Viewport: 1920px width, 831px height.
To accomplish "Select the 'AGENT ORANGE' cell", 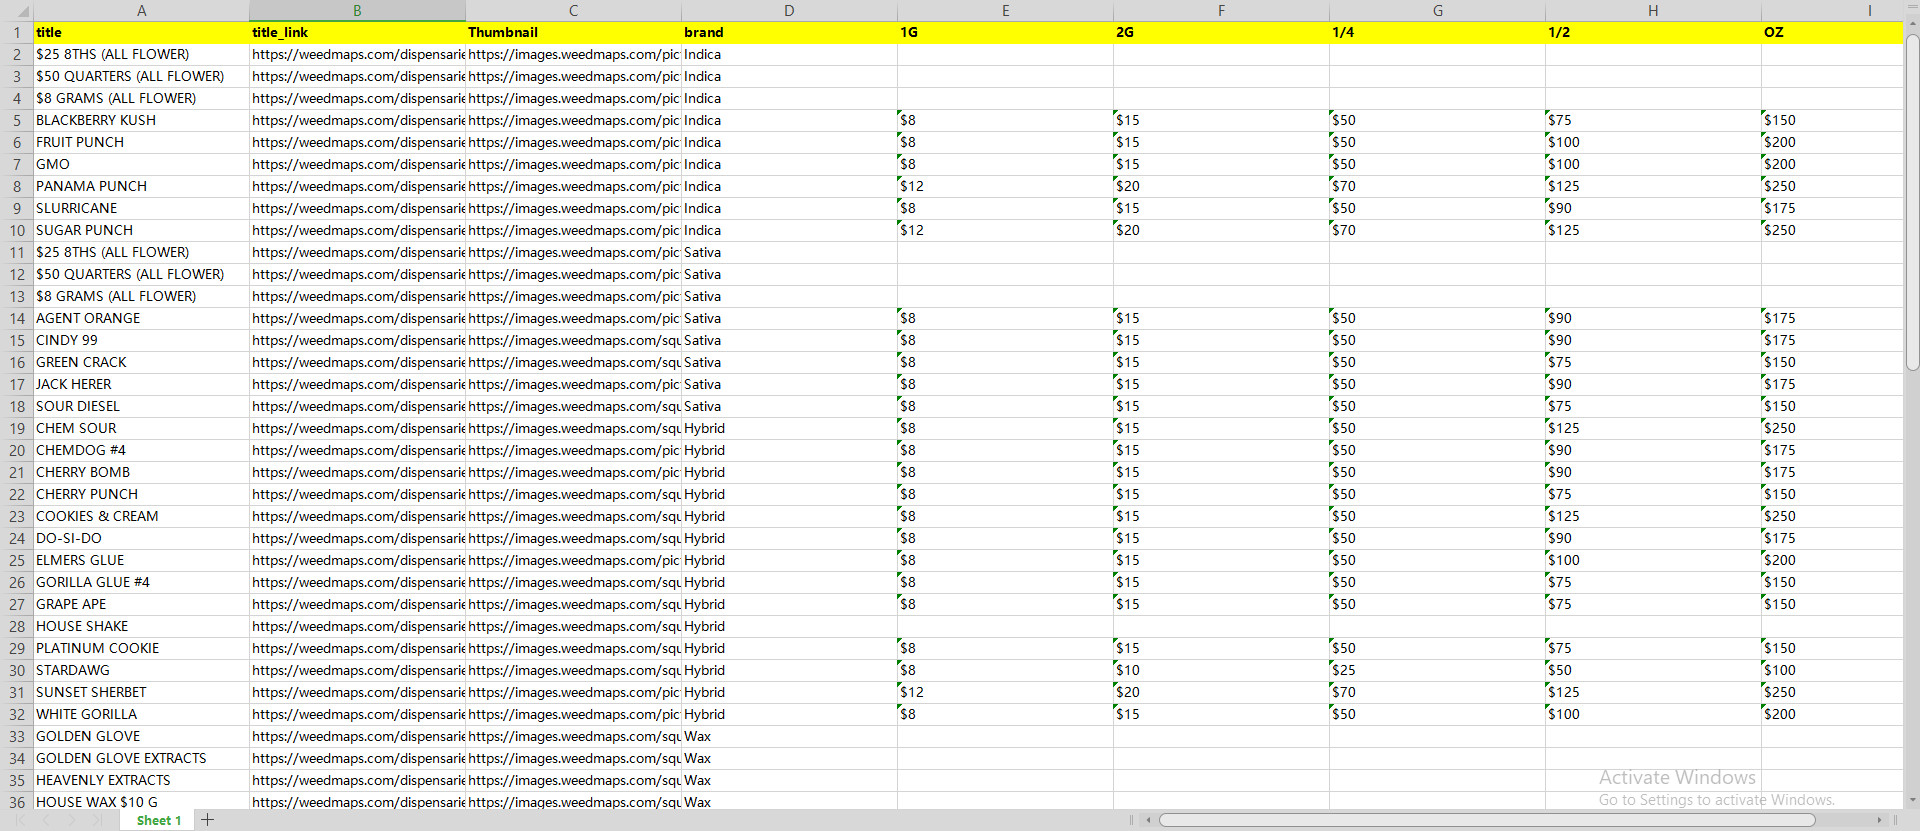I will click(x=141, y=318).
